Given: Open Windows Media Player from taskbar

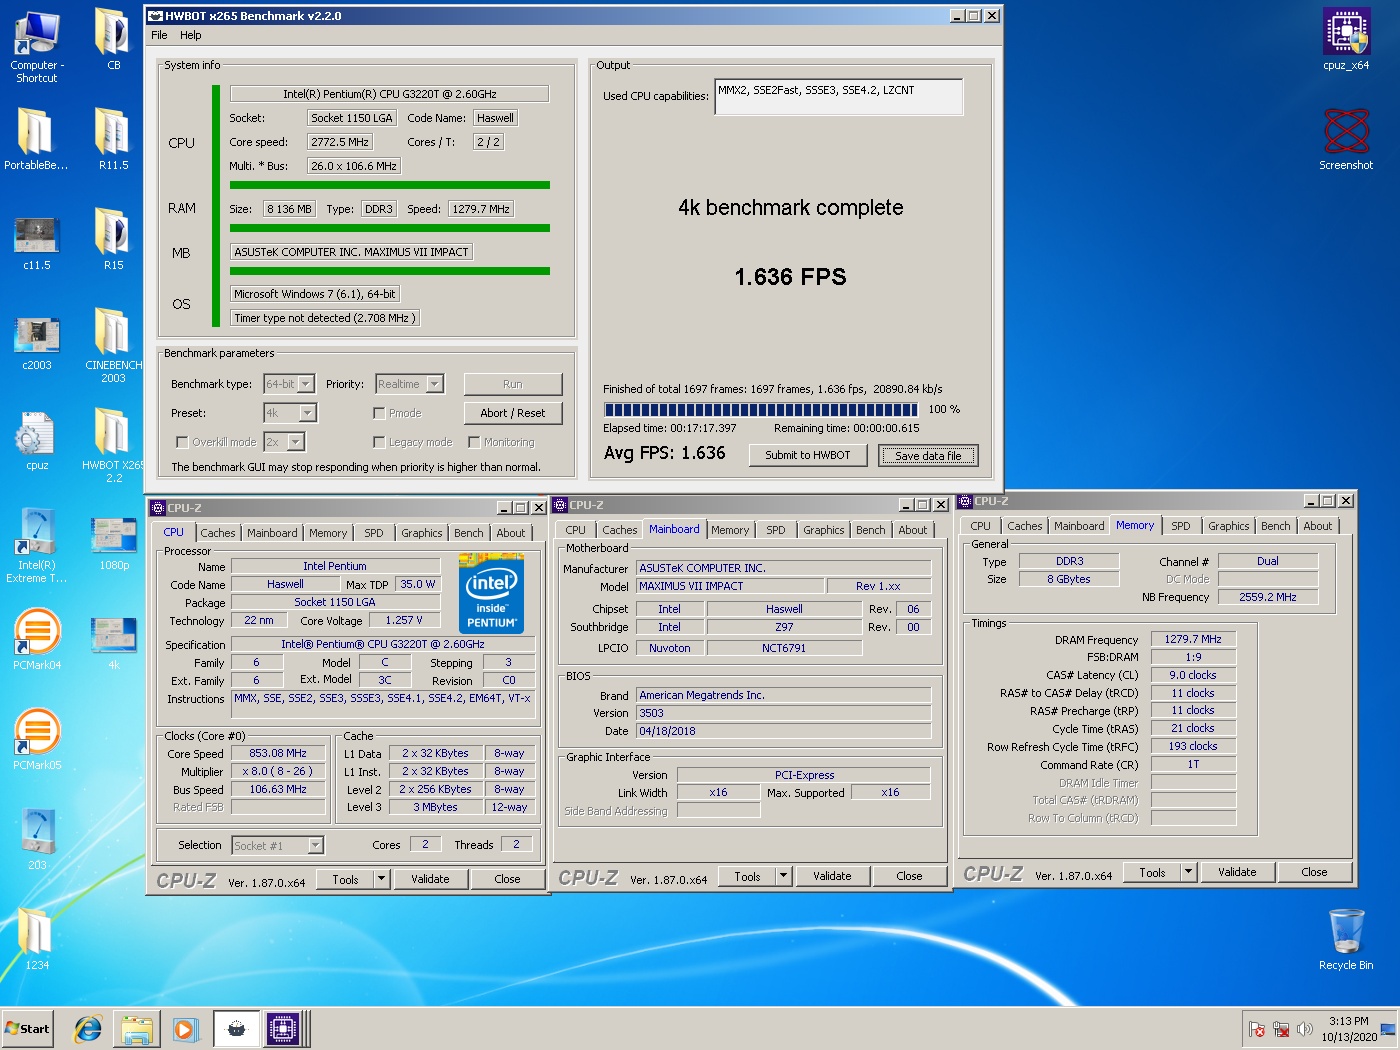Looking at the screenshot, I should [186, 1028].
